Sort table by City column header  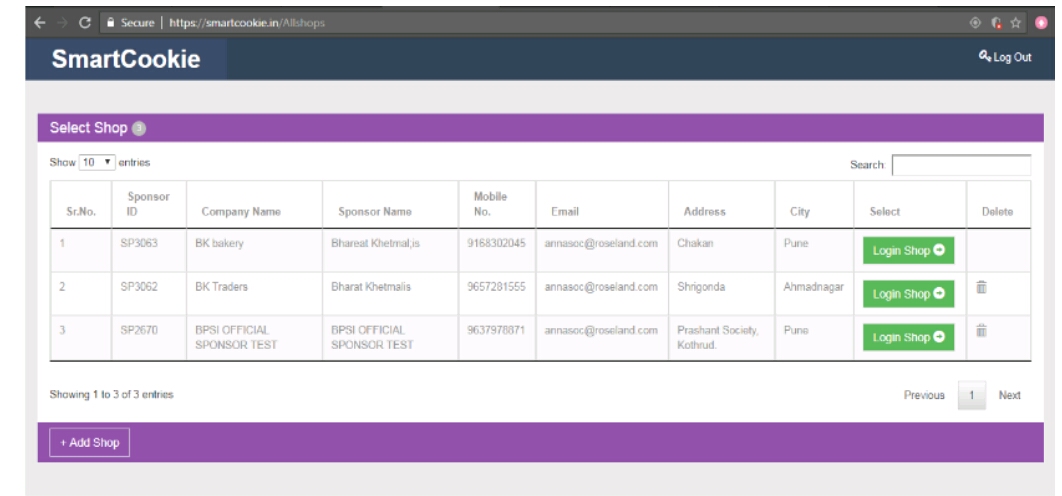coord(799,211)
